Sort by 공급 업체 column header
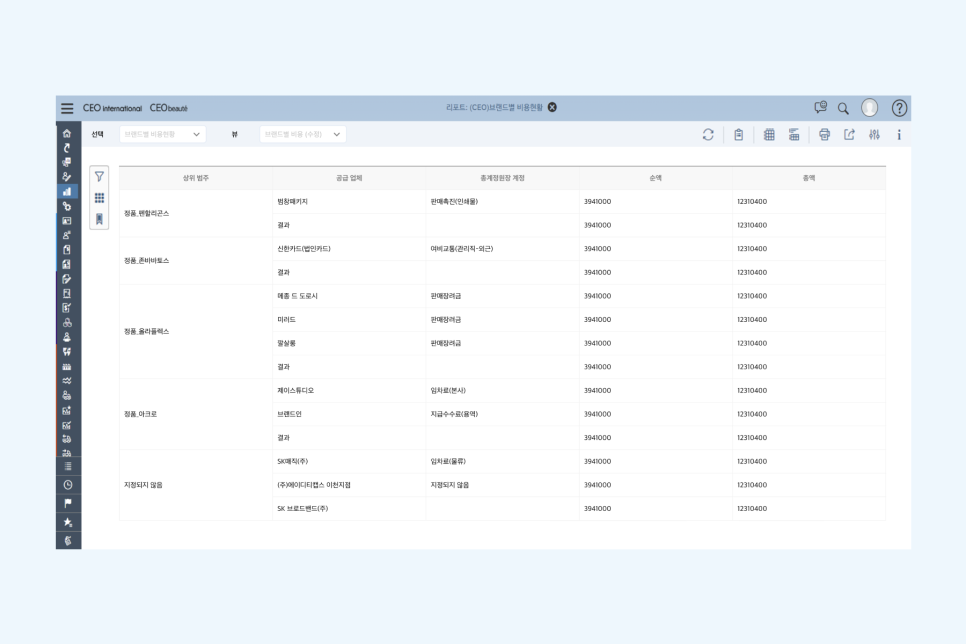Screen dimensions: 966x644 coord(349,178)
